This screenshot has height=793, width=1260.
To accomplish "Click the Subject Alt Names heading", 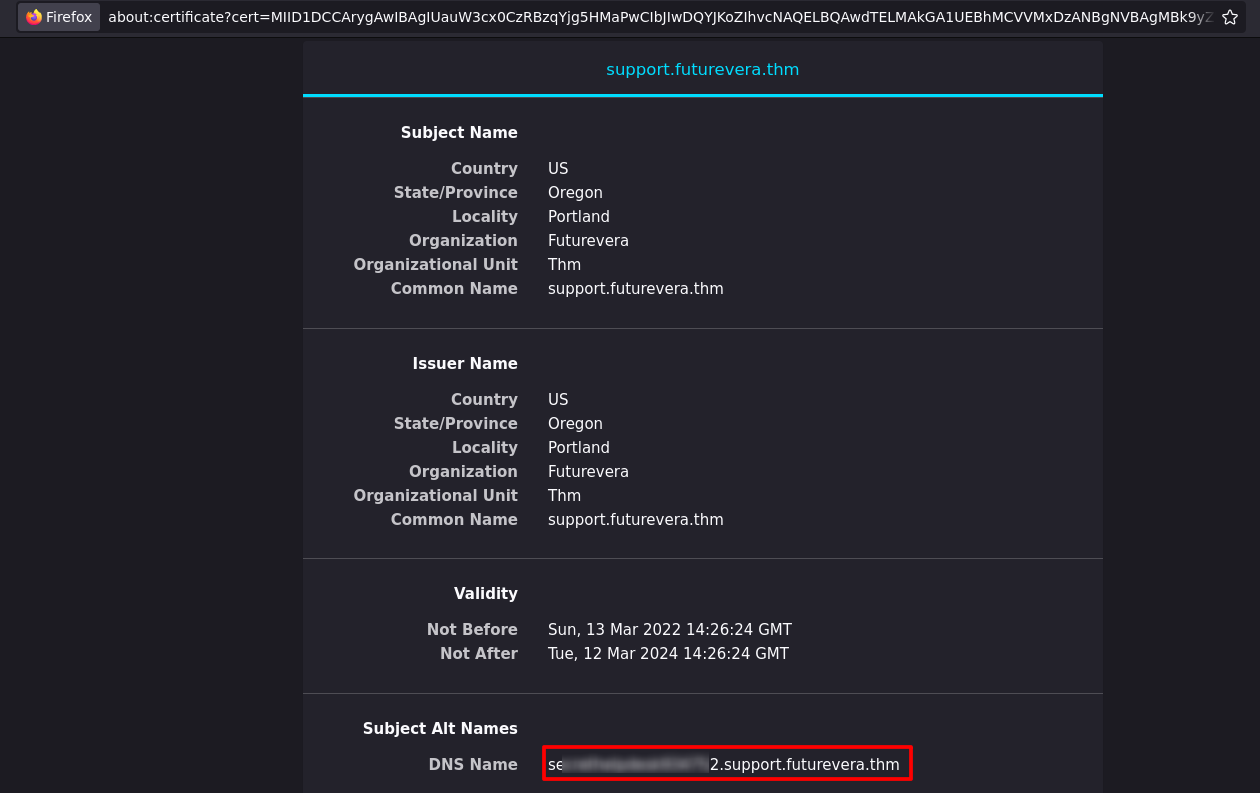I will click(x=440, y=729).
